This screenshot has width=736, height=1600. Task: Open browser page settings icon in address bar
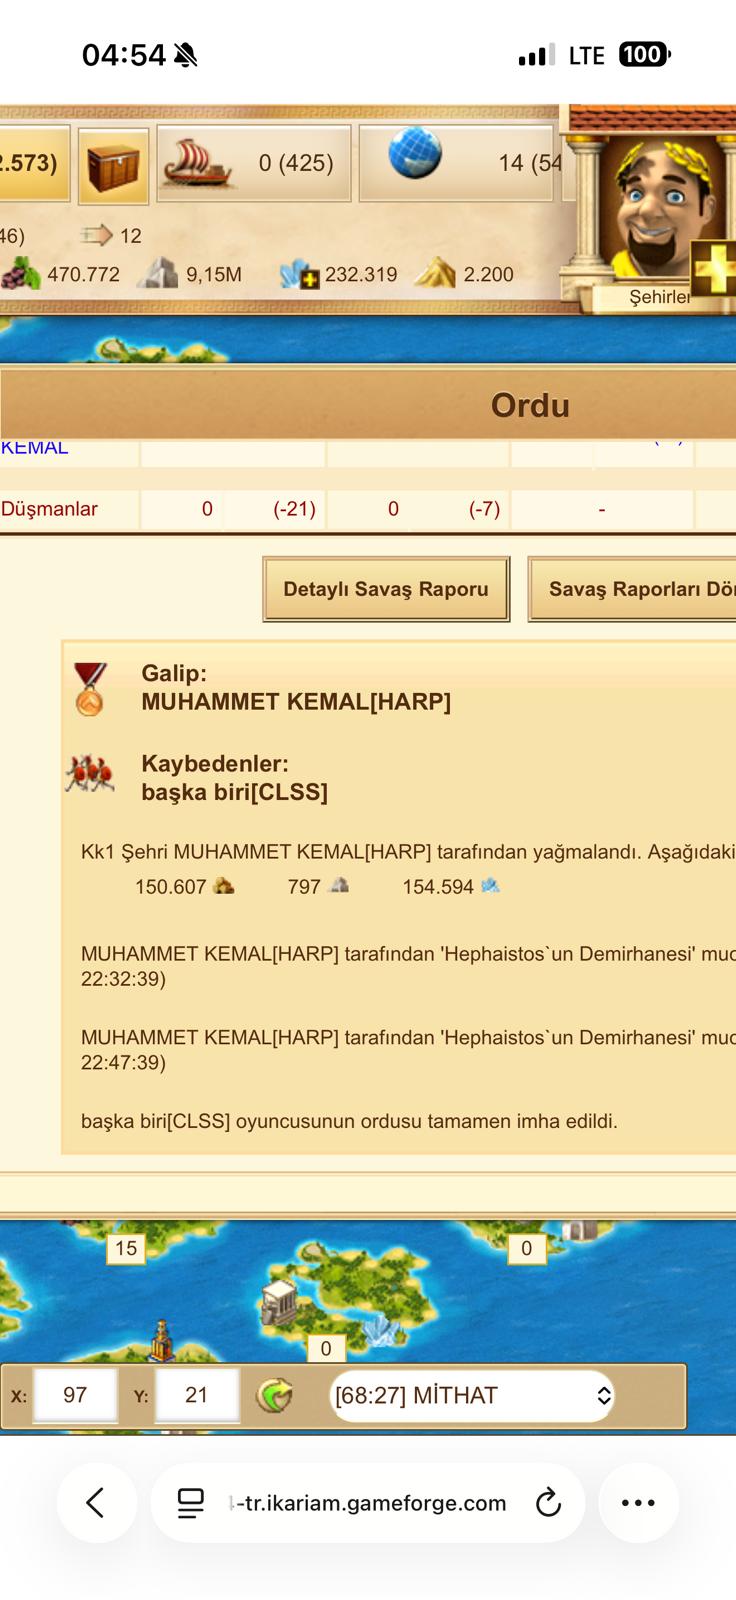click(190, 1503)
